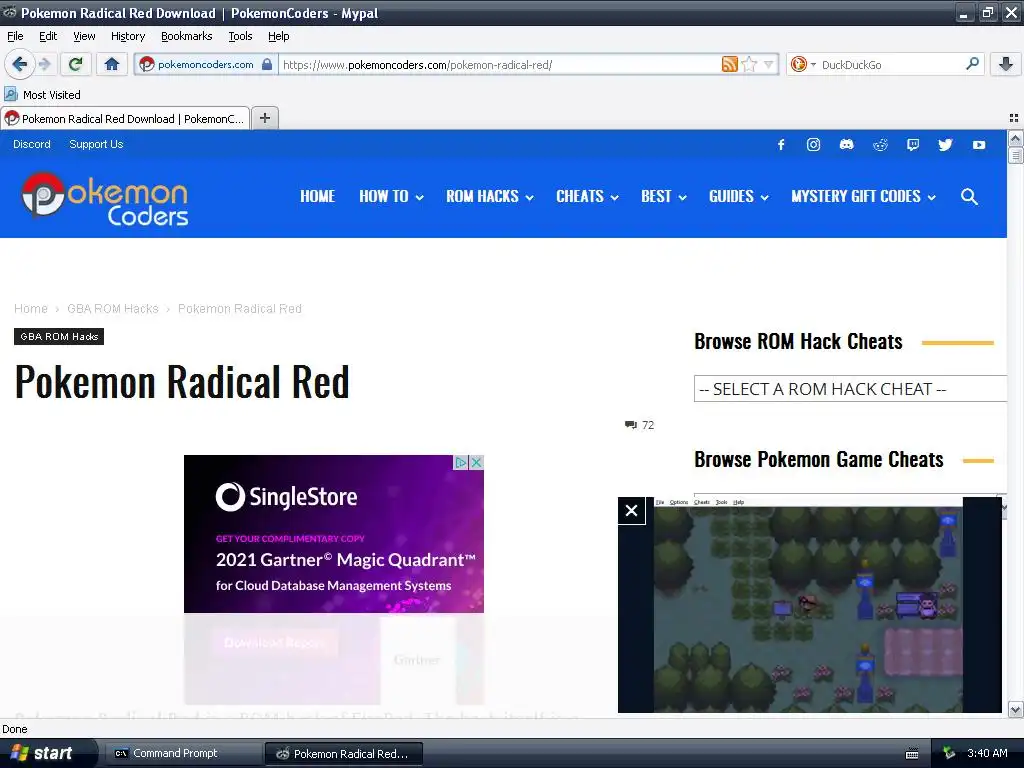
Task: Click in the DuckDuckGo search field
Action: click(891, 64)
